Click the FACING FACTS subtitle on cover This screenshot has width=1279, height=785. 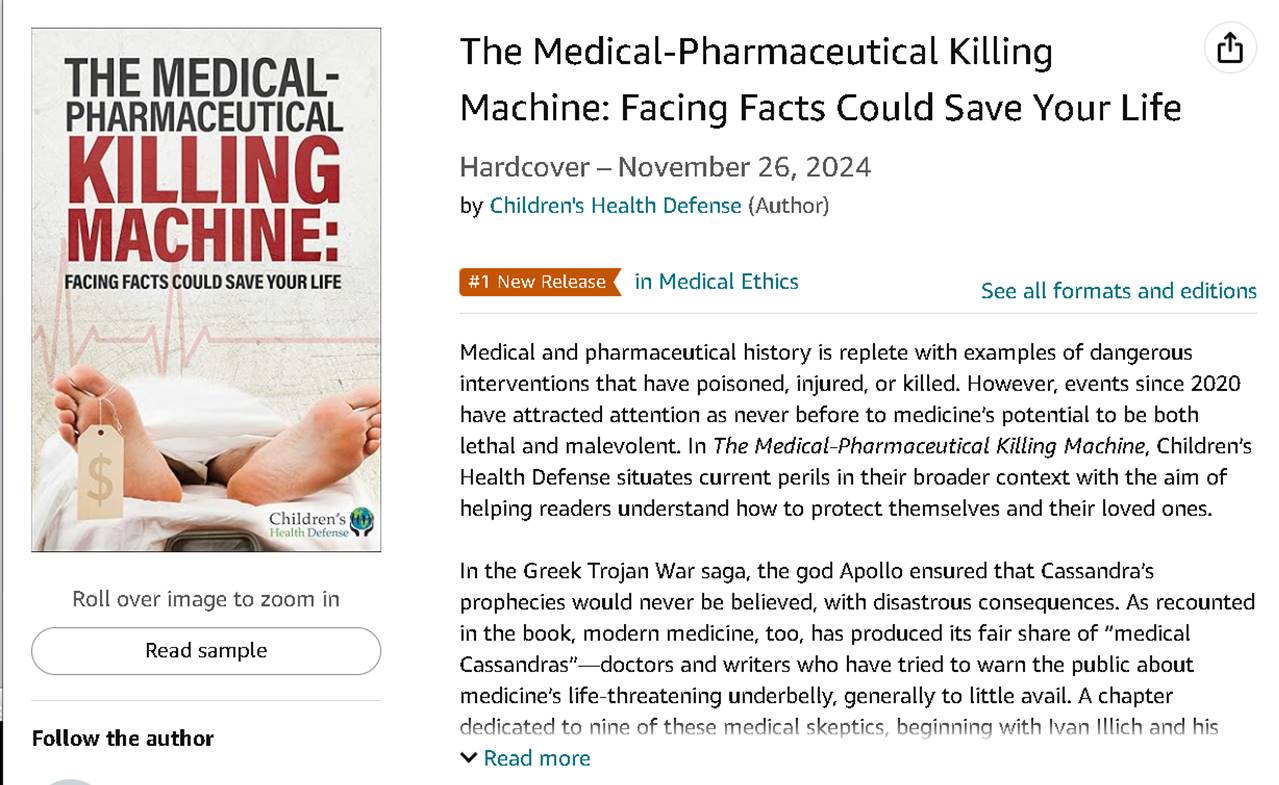(x=203, y=281)
